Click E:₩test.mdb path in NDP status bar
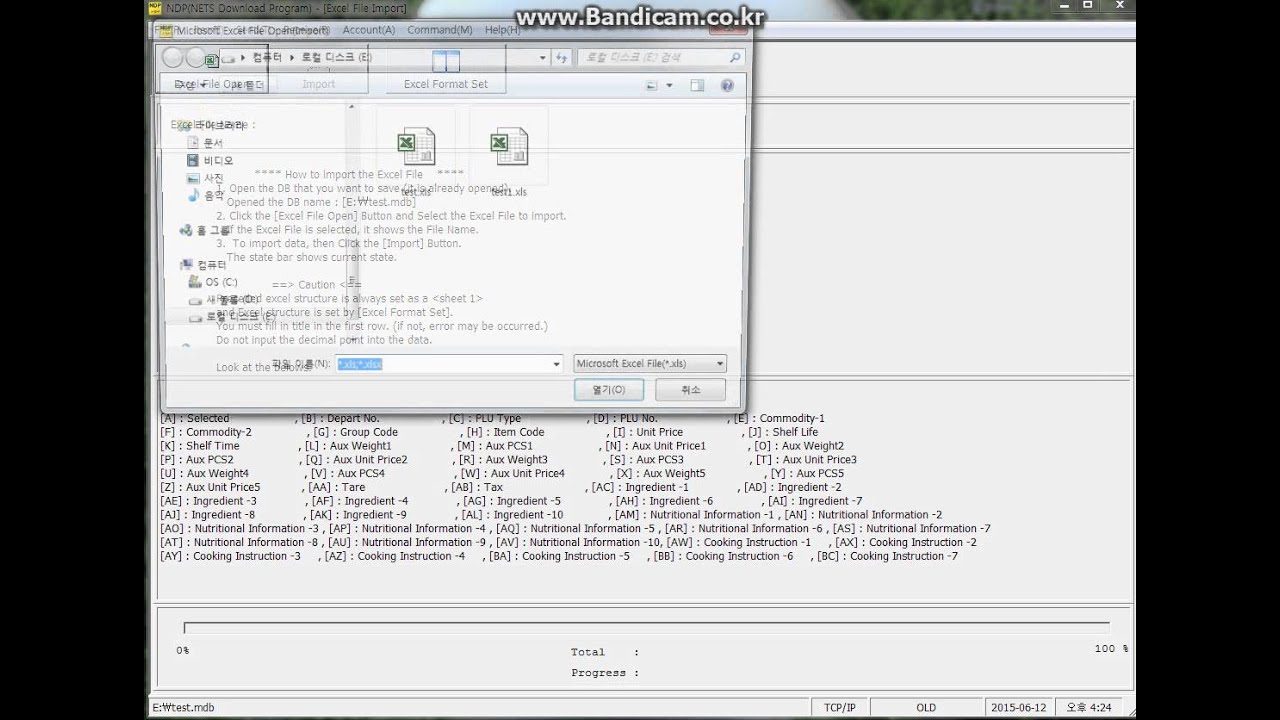 [x=183, y=707]
